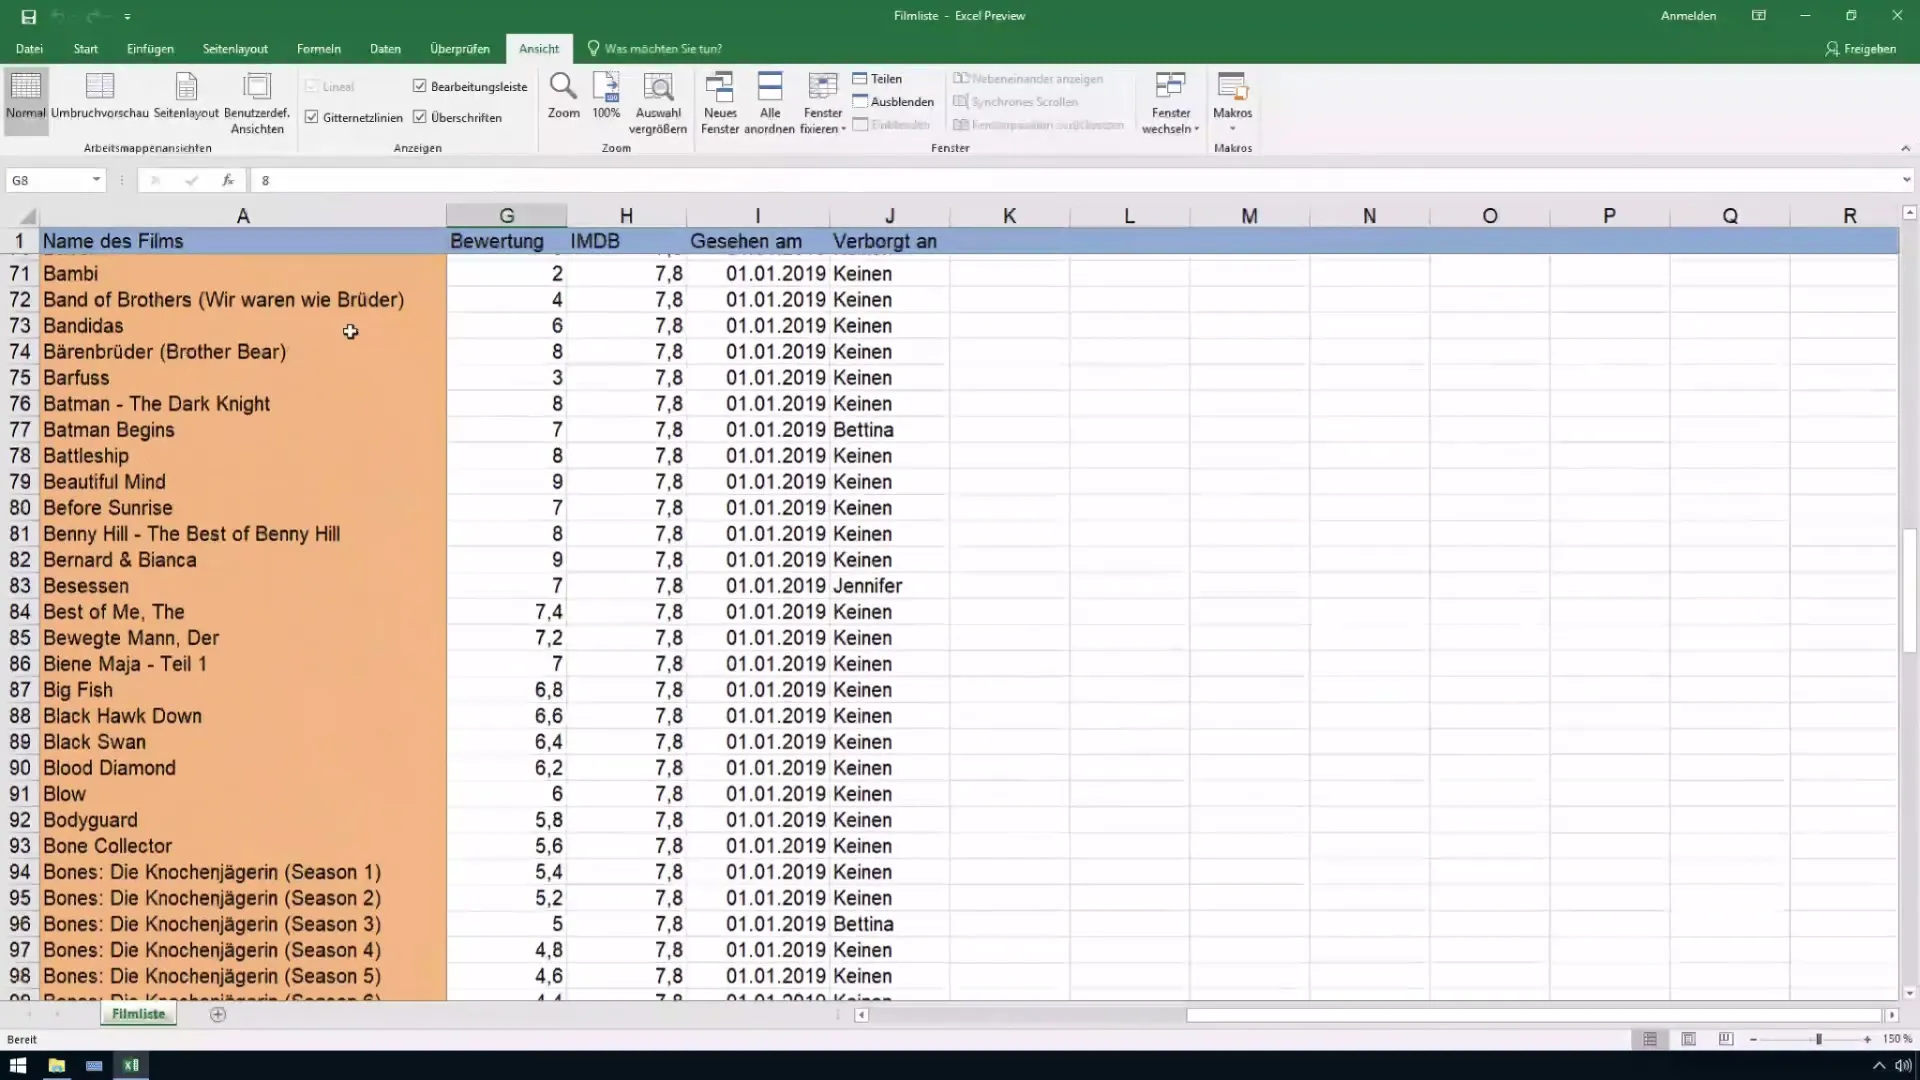The height and width of the screenshot is (1080, 1920).
Task: Click zoom out minus in status bar
Action: [x=1754, y=1040]
